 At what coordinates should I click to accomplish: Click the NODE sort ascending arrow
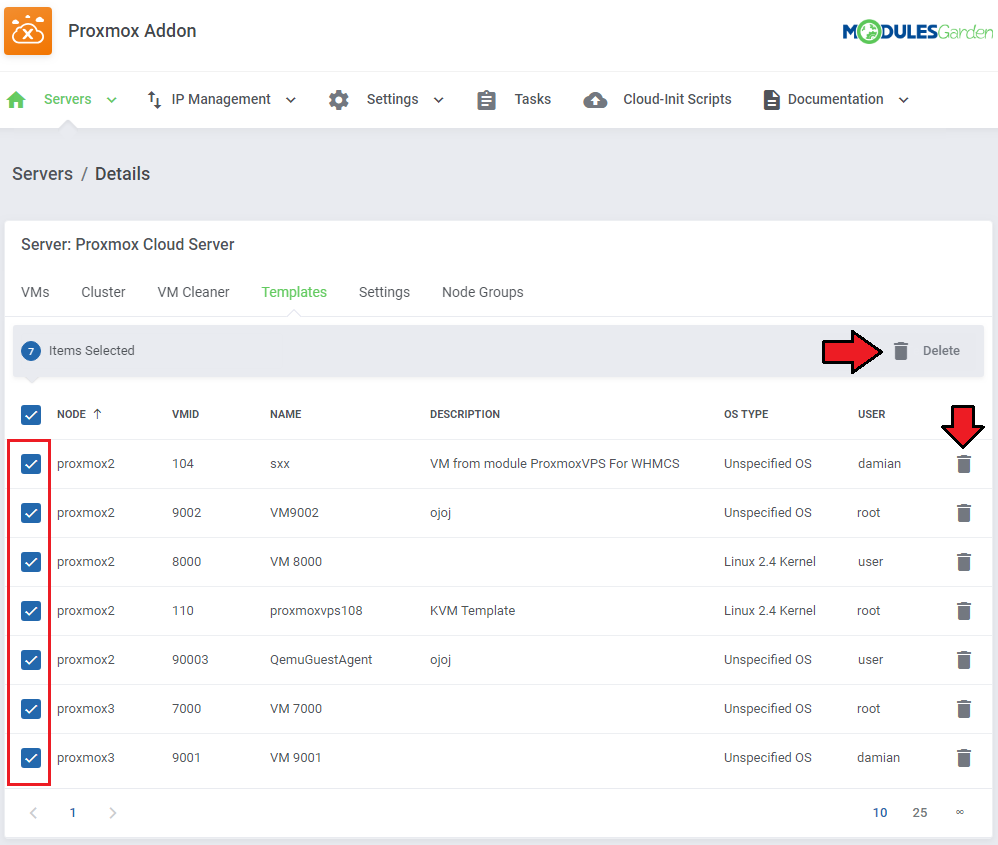pos(97,414)
